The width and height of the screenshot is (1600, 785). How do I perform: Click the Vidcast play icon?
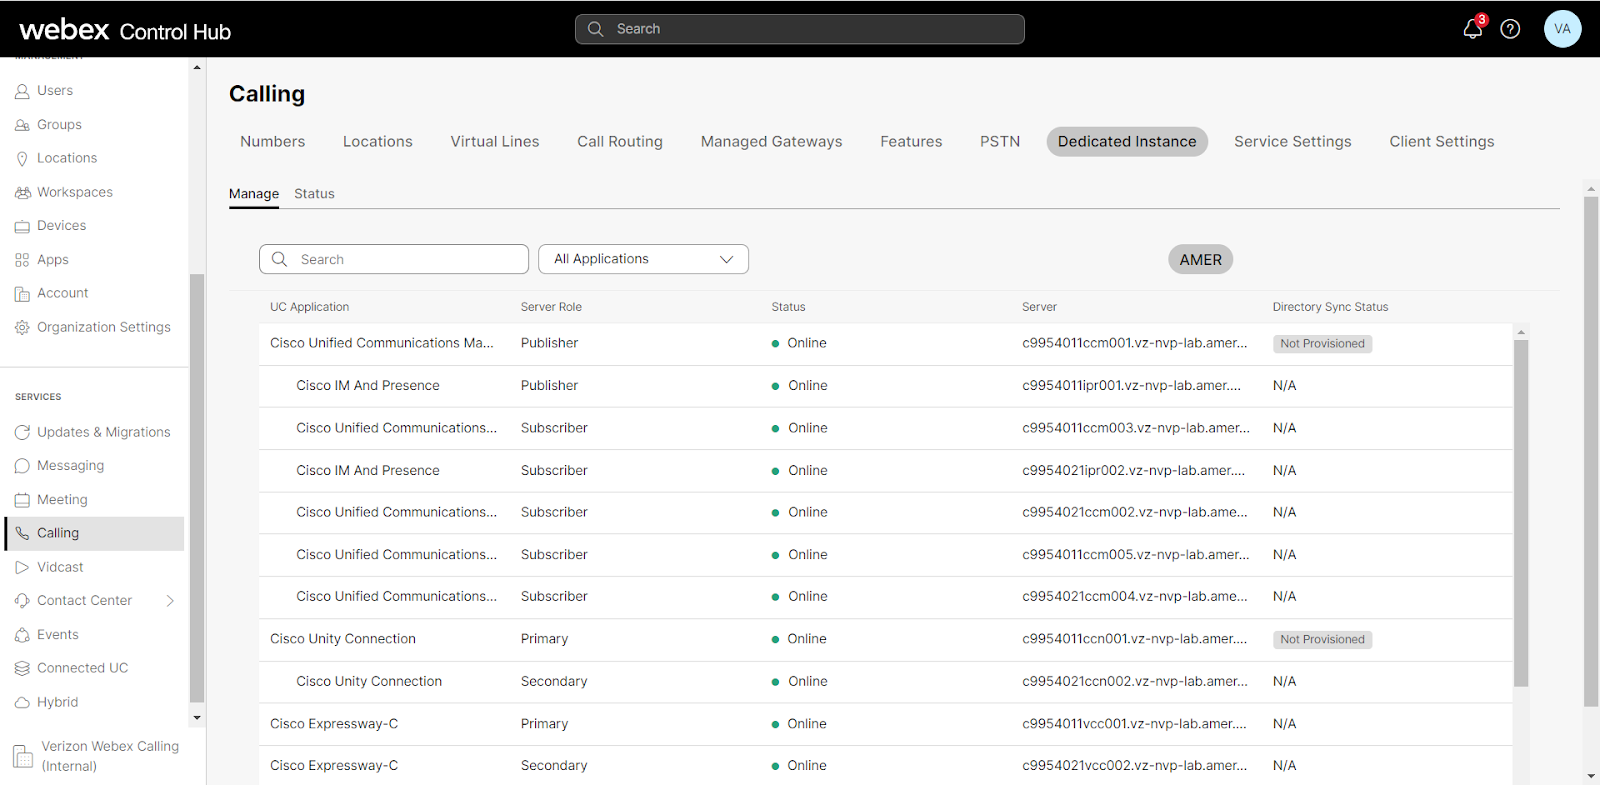(x=22, y=567)
